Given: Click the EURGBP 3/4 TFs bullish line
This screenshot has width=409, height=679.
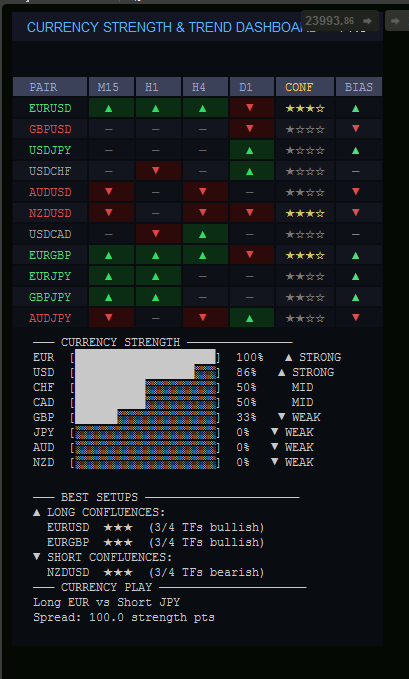Looking at the screenshot, I should [156, 542].
